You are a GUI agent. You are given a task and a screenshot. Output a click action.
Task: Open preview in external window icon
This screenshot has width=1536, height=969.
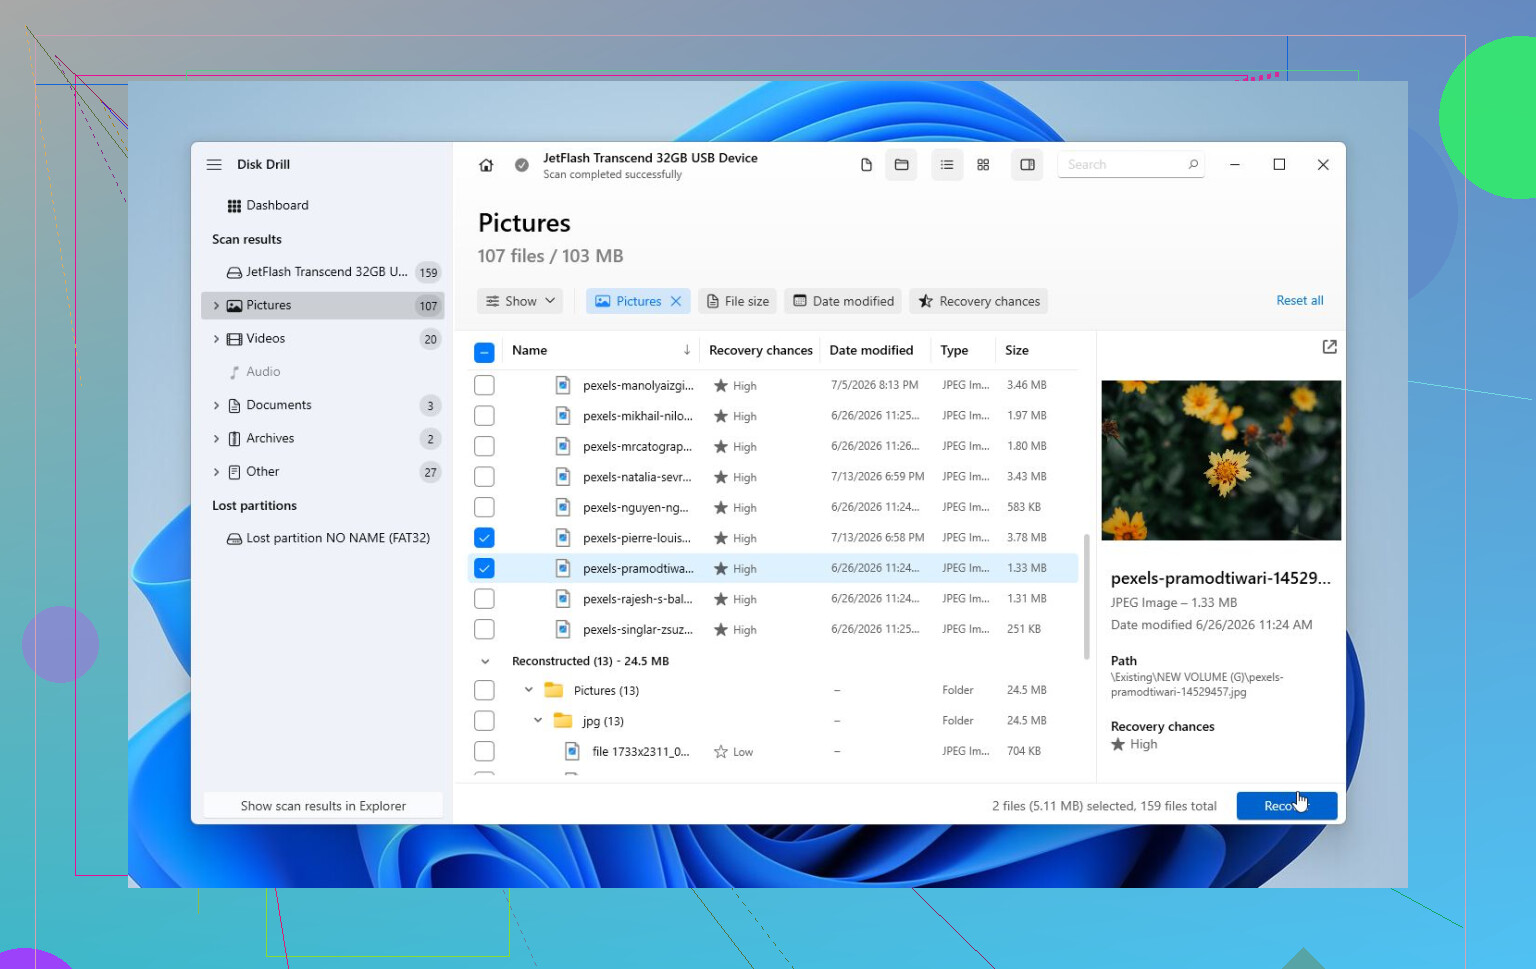click(x=1329, y=347)
